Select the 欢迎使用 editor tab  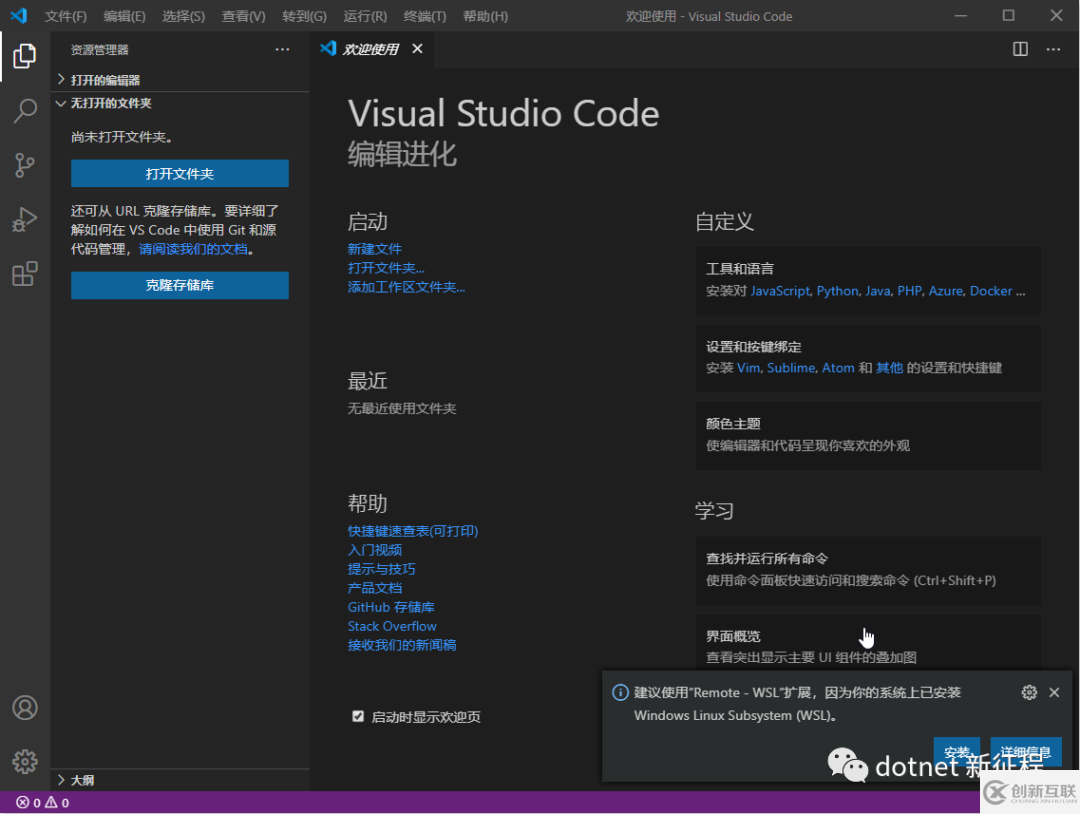pyautogui.click(x=370, y=49)
